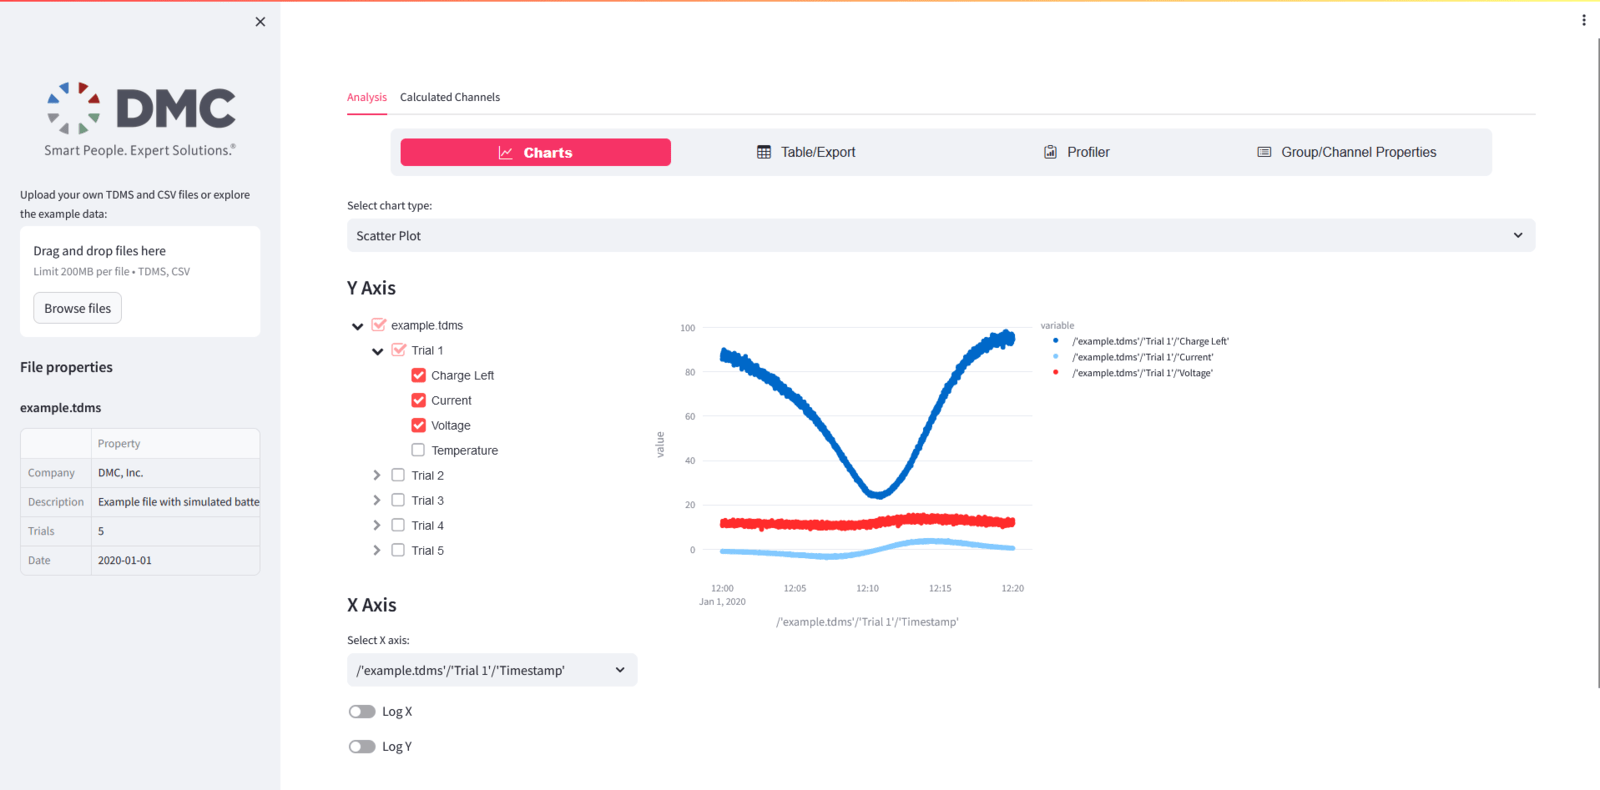Click the Profiler report icon
1600x790 pixels.
click(1050, 152)
